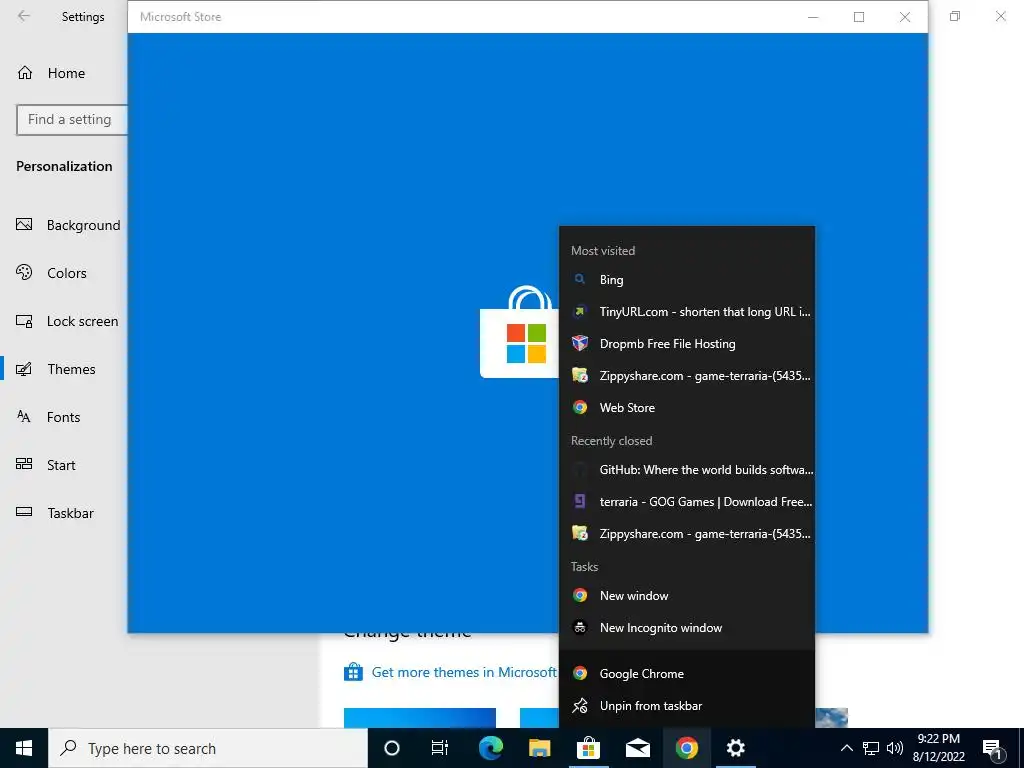
Task: Open Dropmb Free File Hosting entry
Action: coord(686,344)
